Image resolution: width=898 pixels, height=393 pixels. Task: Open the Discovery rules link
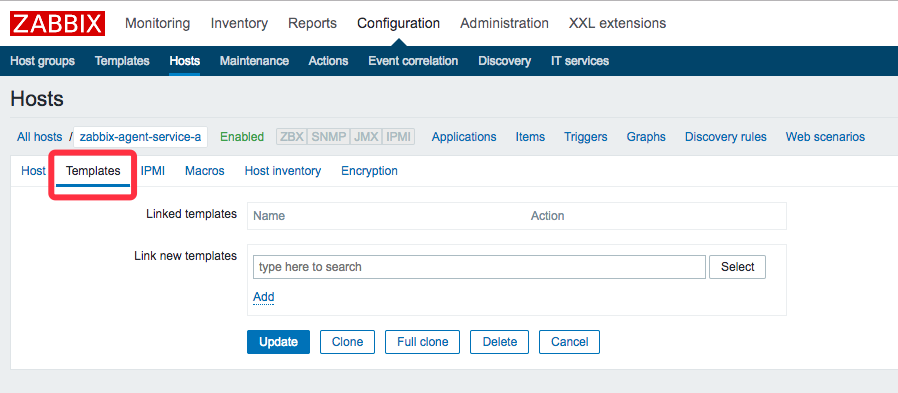726,137
